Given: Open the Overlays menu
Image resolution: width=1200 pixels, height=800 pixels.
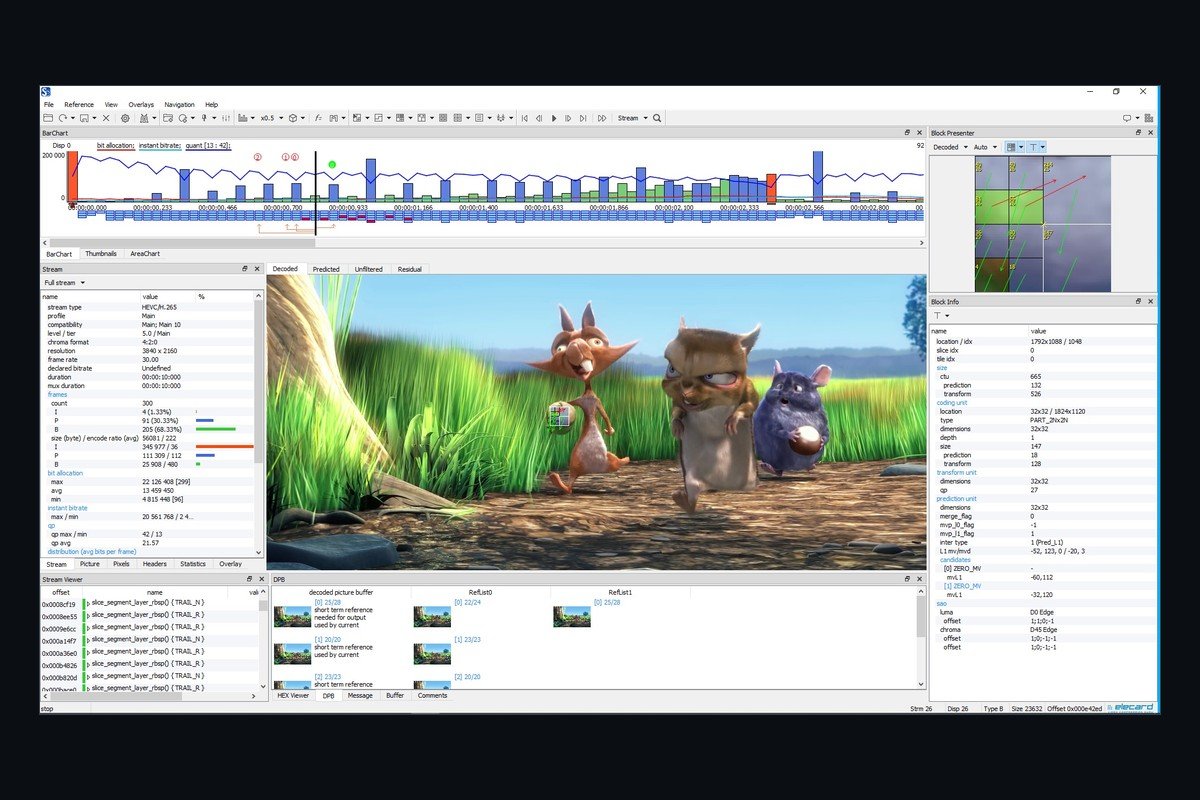Looking at the screenshot, I should (x=141, y=104).
